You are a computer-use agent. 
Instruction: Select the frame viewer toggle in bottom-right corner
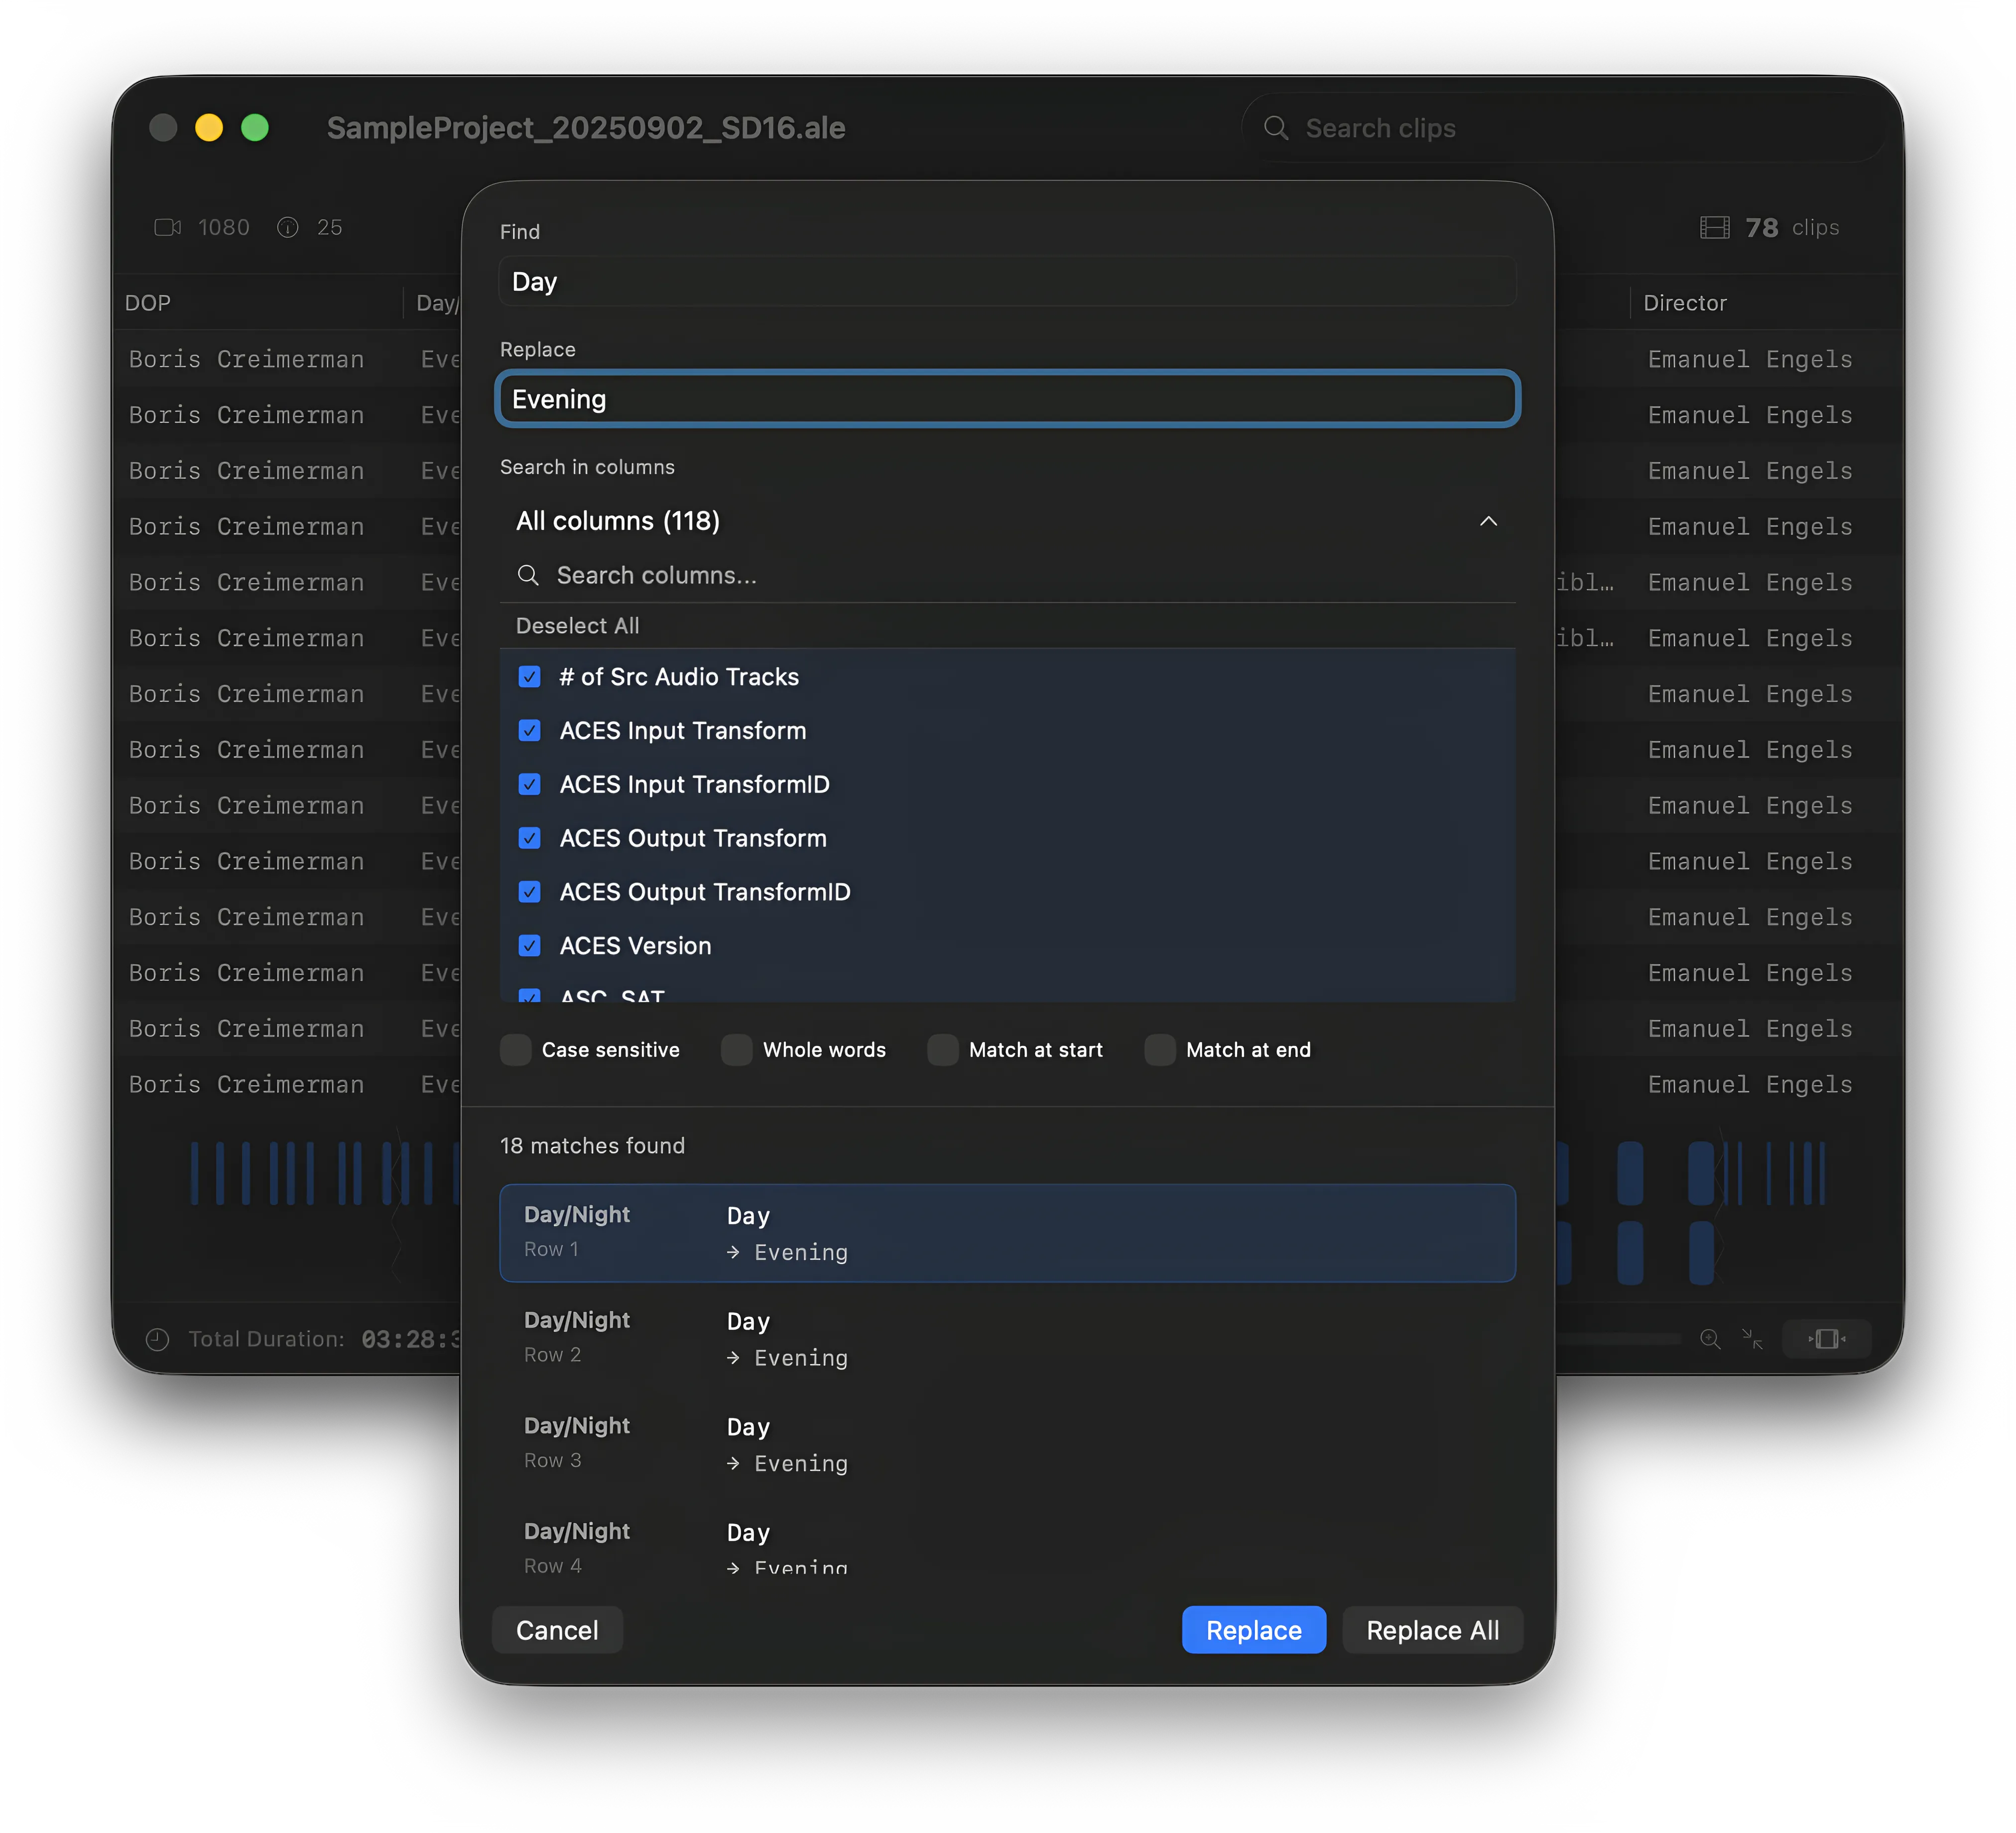[x=1827, y=1339]
